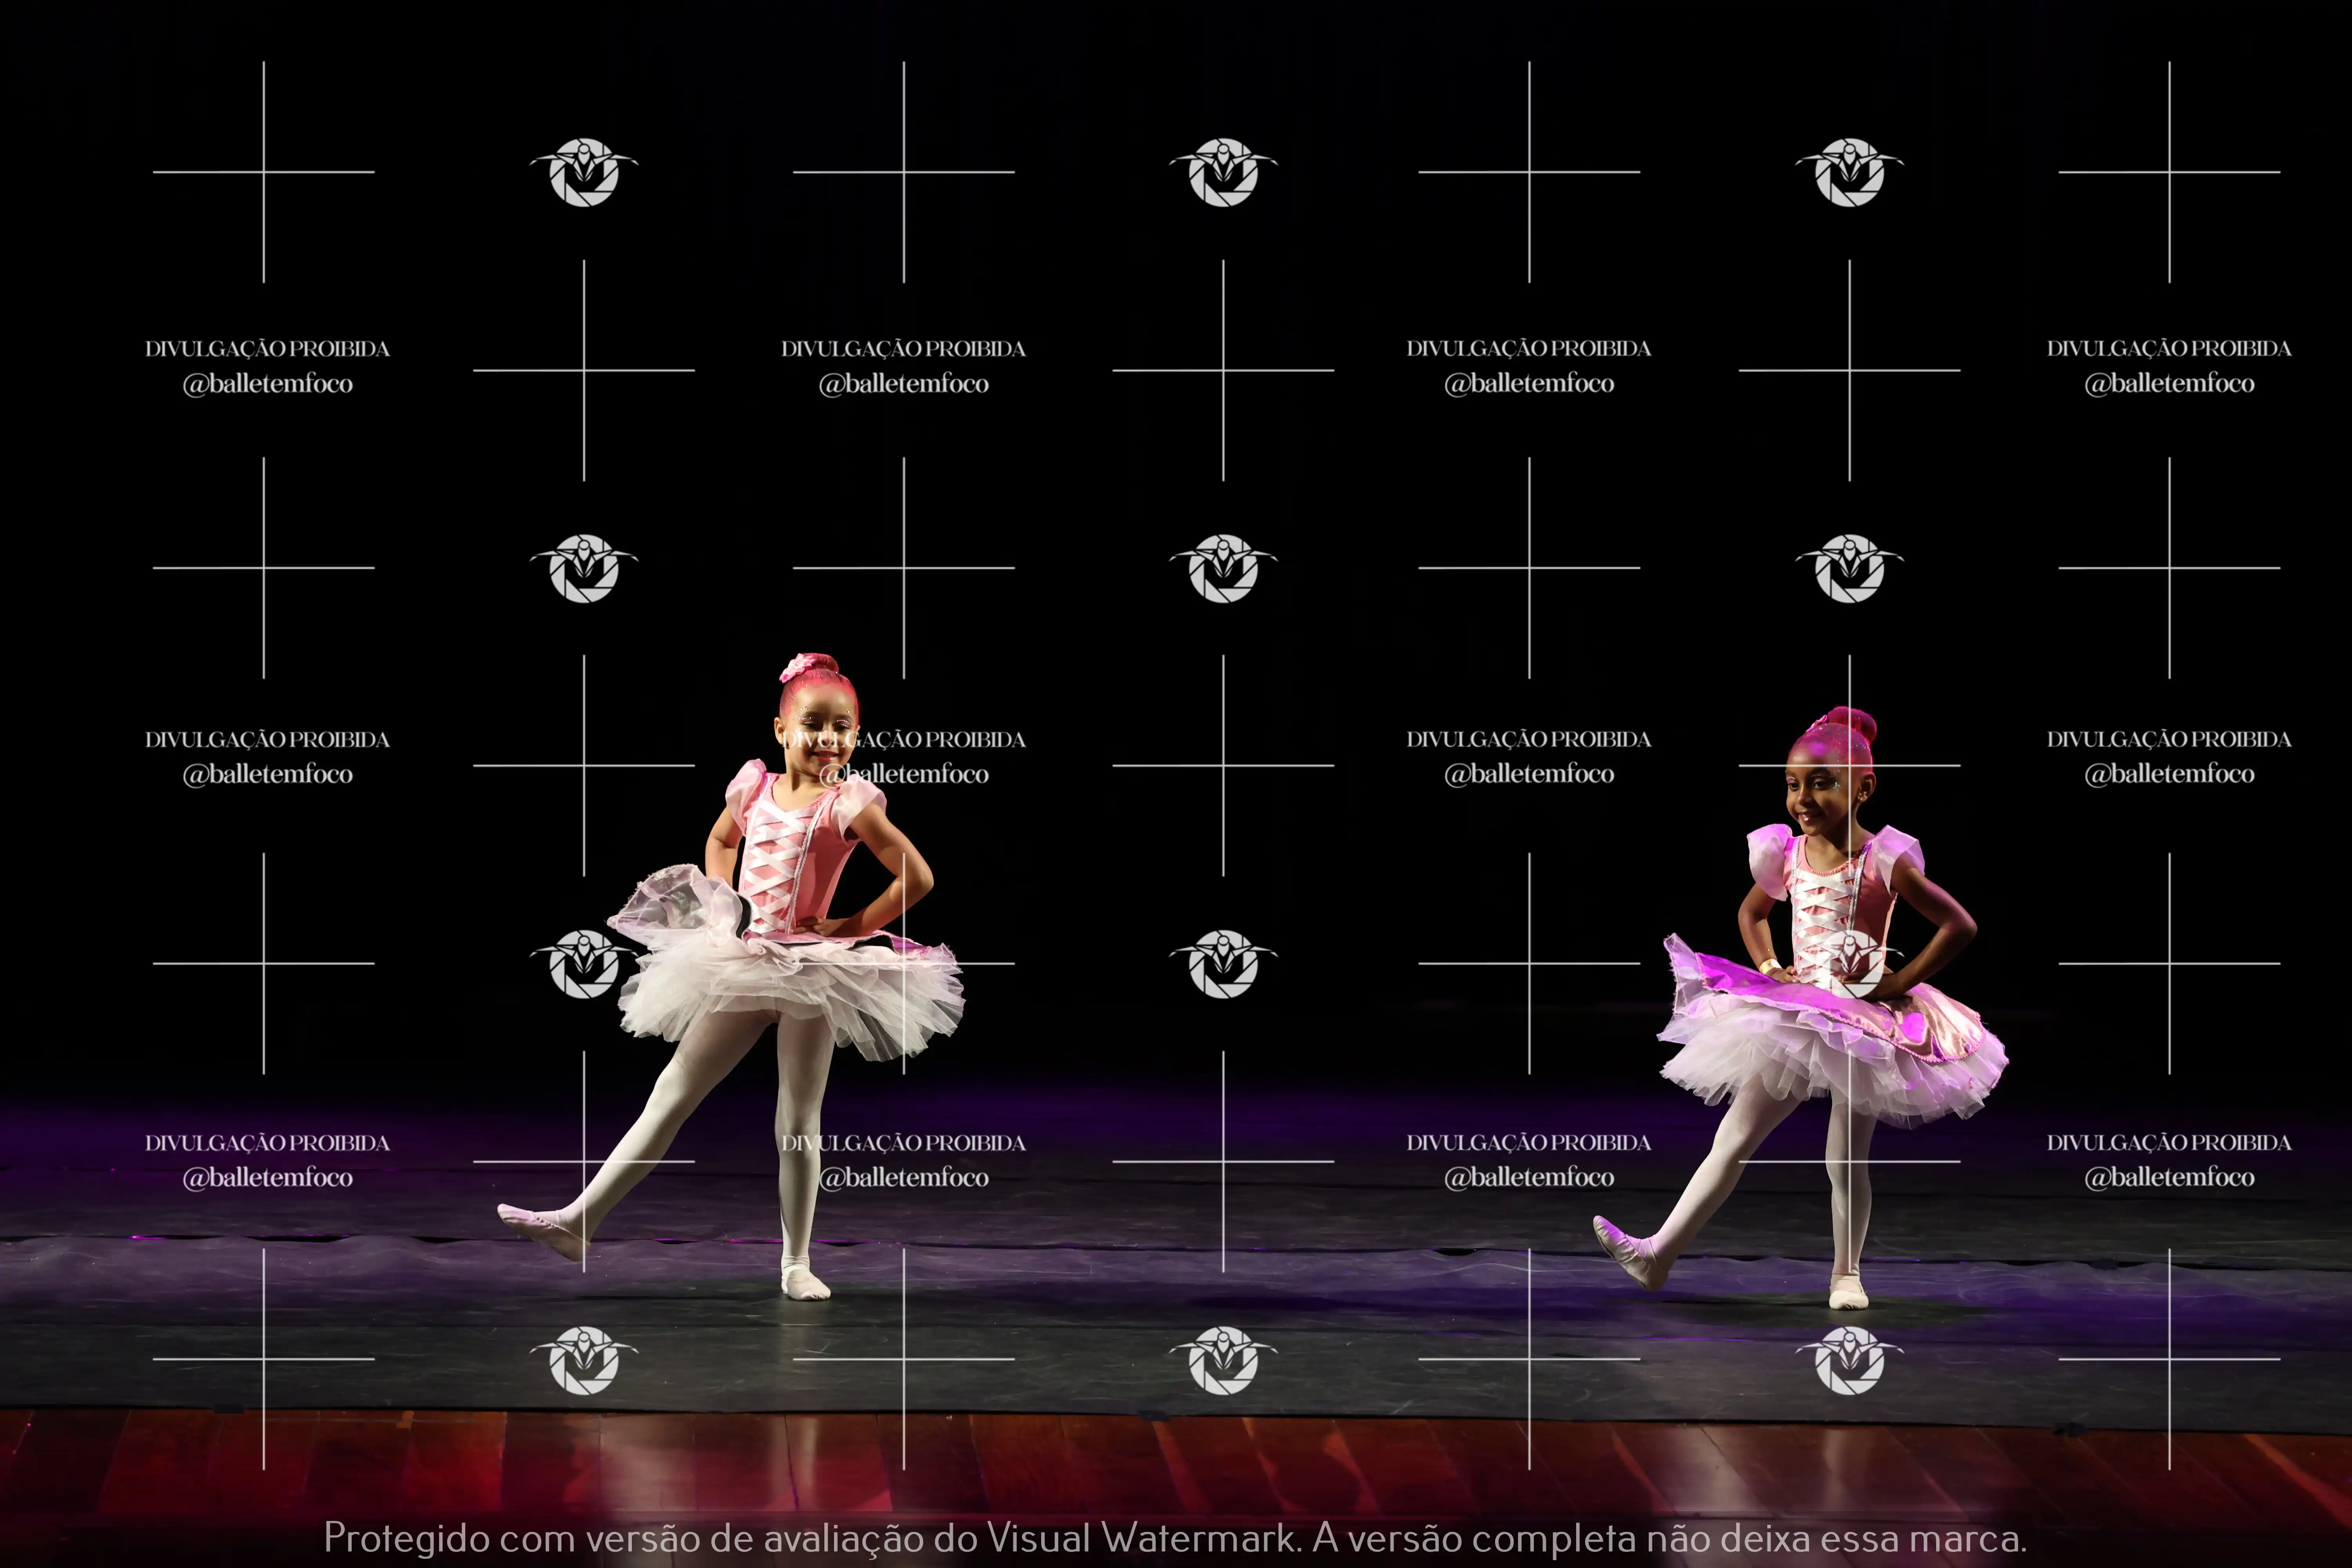Click the top-left camera logo watermark
The height and width of the screenshot is (1568, 2352).
[584, 172]
